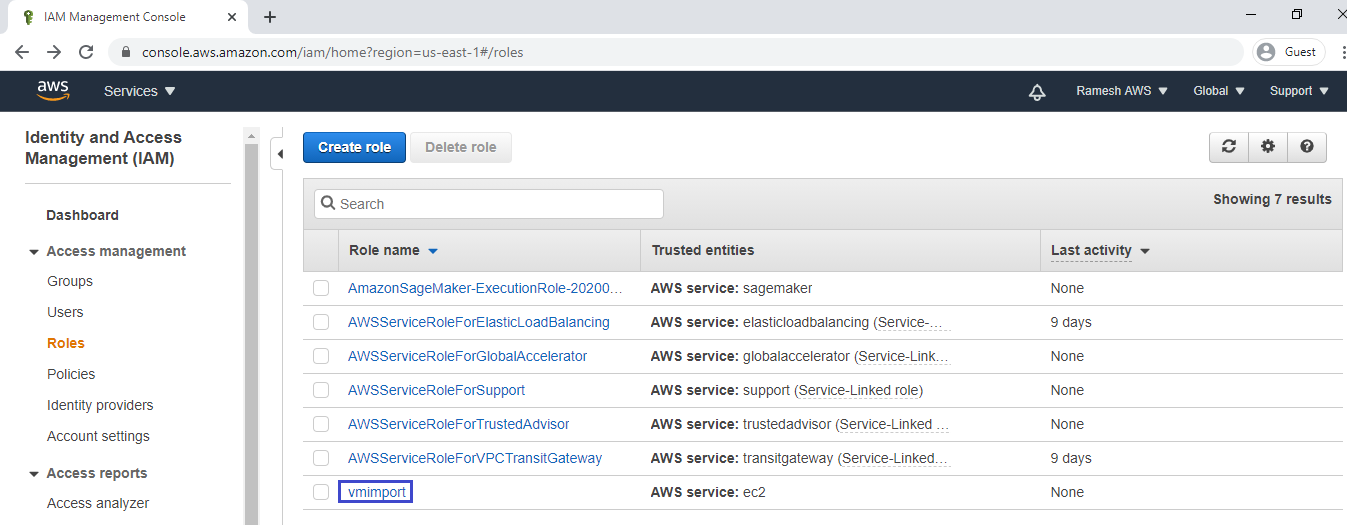
Task: Check the AWSServiceRoleForSupport row checkbox
Action: [x=321, y=390]
